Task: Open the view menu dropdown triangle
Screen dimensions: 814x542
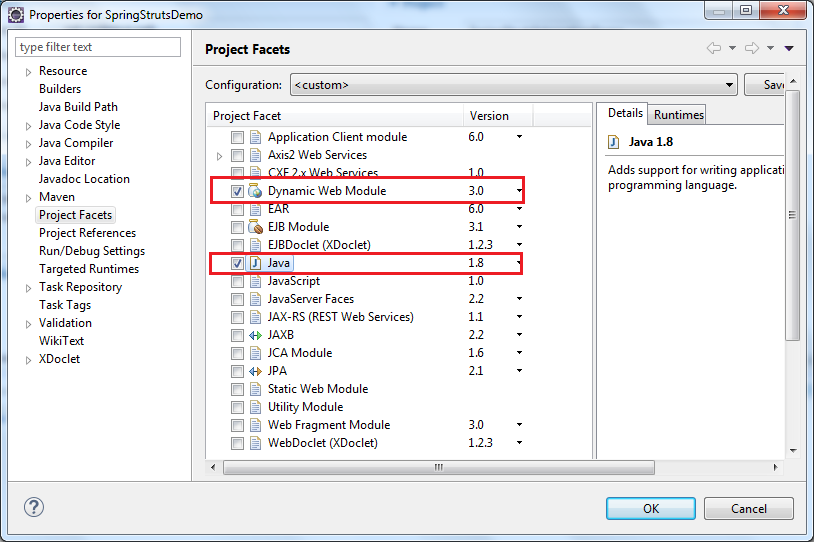Action: [789, 48]
